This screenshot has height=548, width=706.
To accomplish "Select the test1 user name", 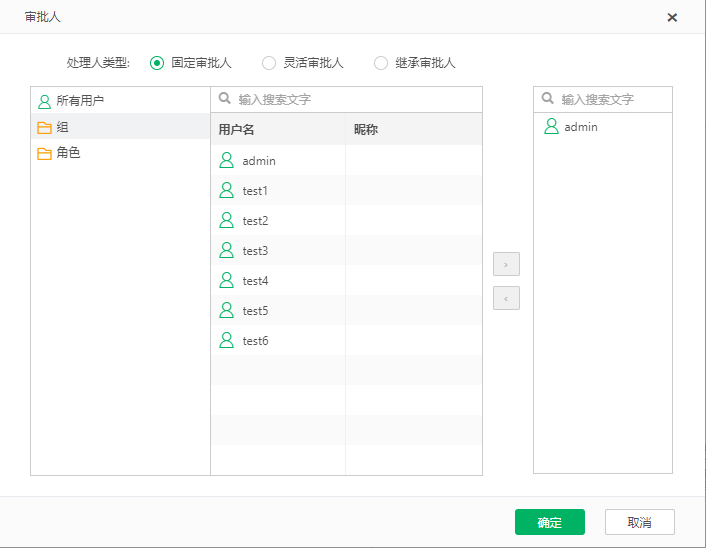I will (255, 191).
